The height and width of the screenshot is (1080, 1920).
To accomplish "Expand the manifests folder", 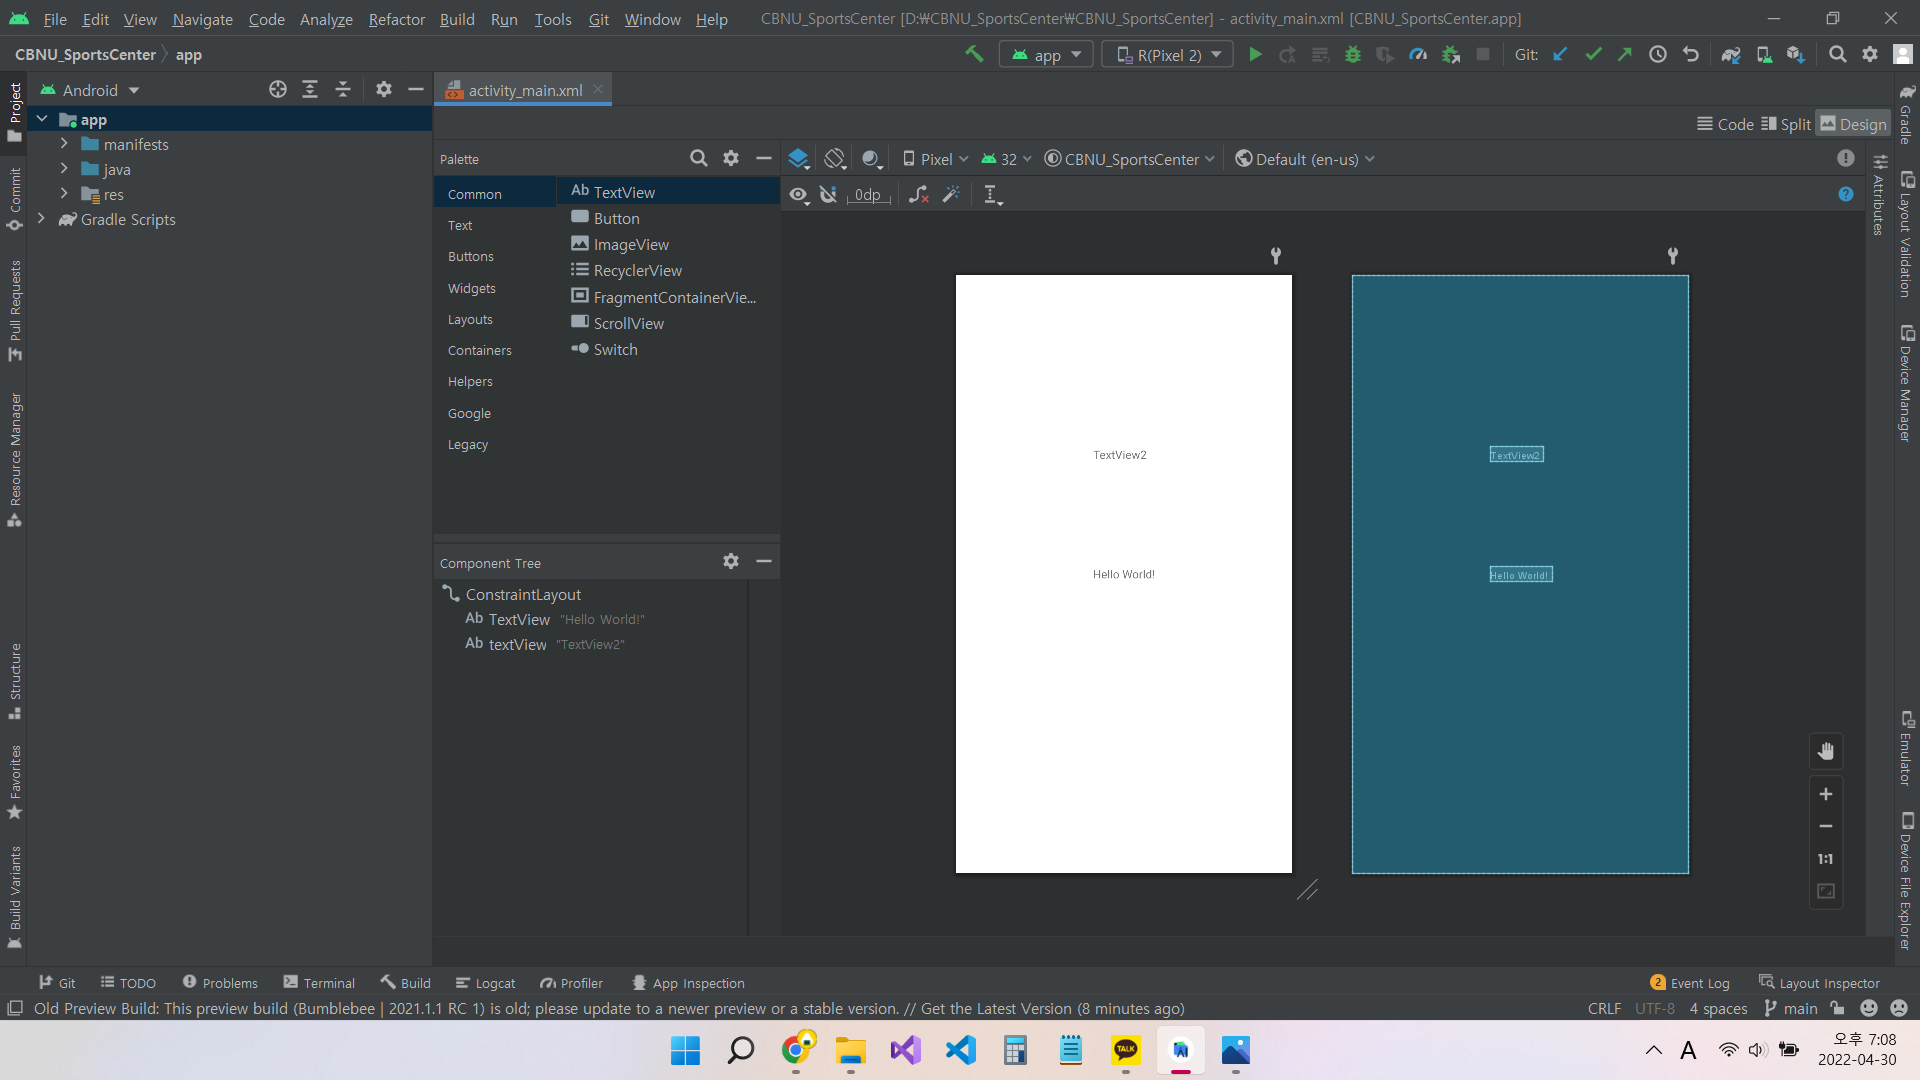I will tap(64, 144).
